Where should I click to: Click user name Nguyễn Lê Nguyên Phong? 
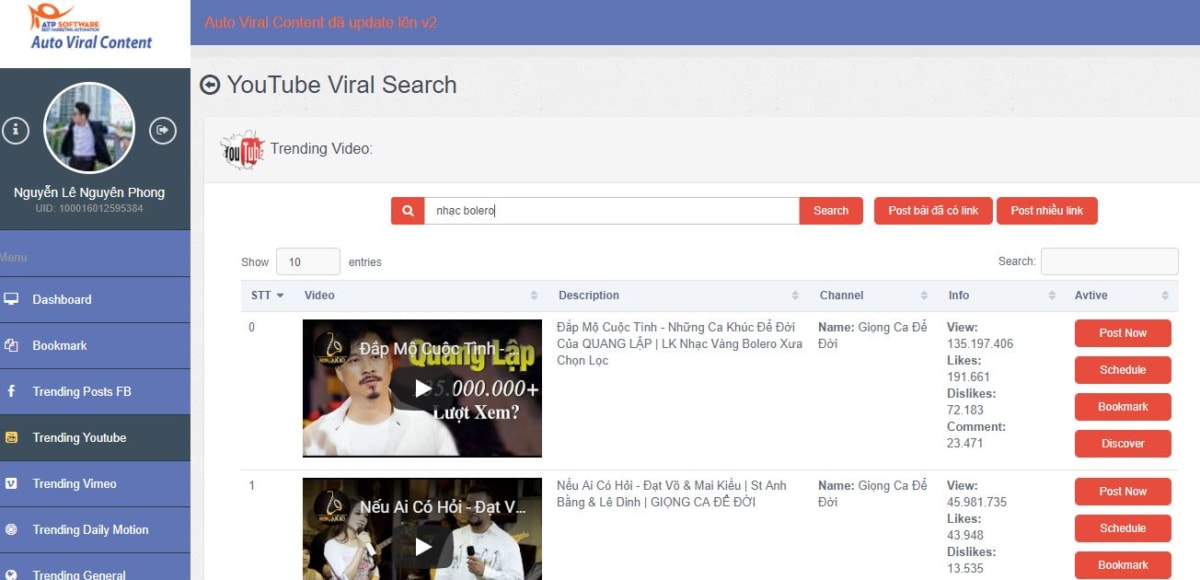pos(89,193)
